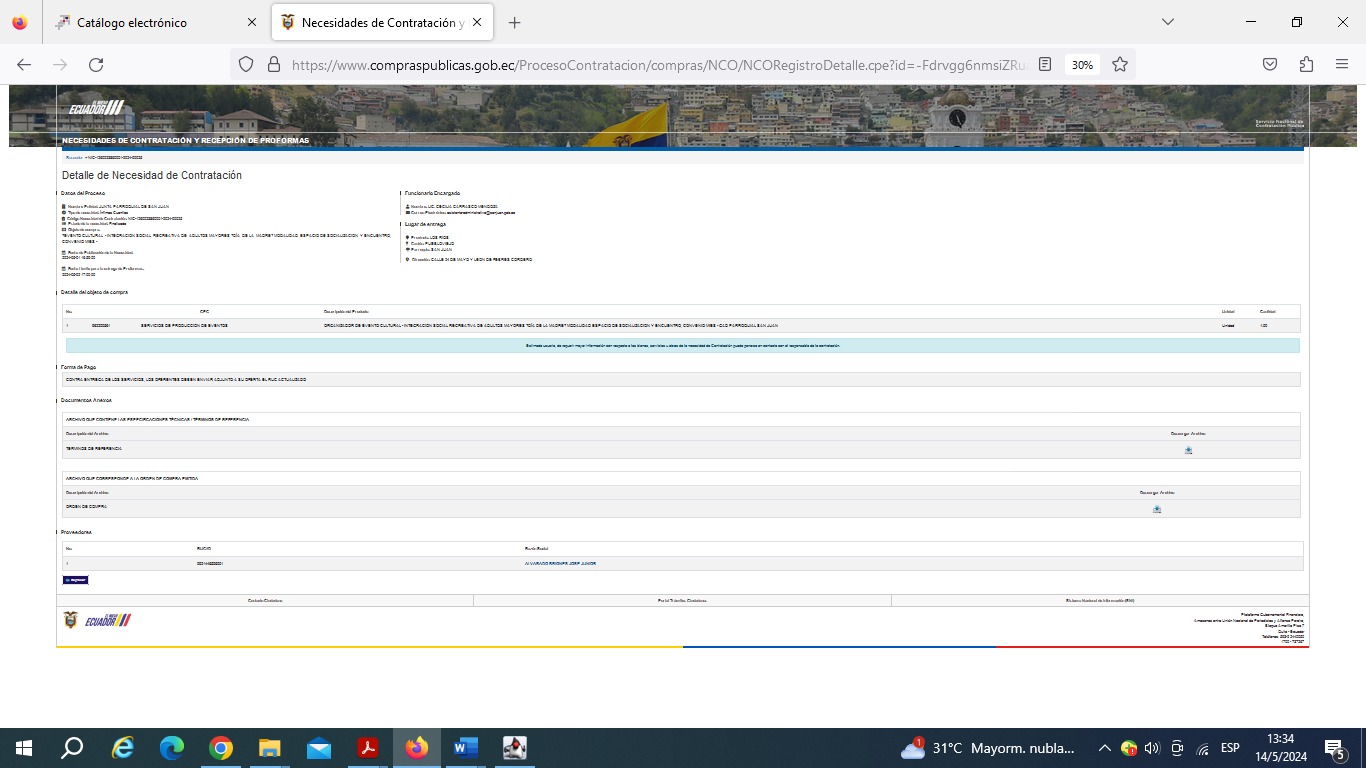Toggle reader view in the address bar

(x=1045, y=64)
